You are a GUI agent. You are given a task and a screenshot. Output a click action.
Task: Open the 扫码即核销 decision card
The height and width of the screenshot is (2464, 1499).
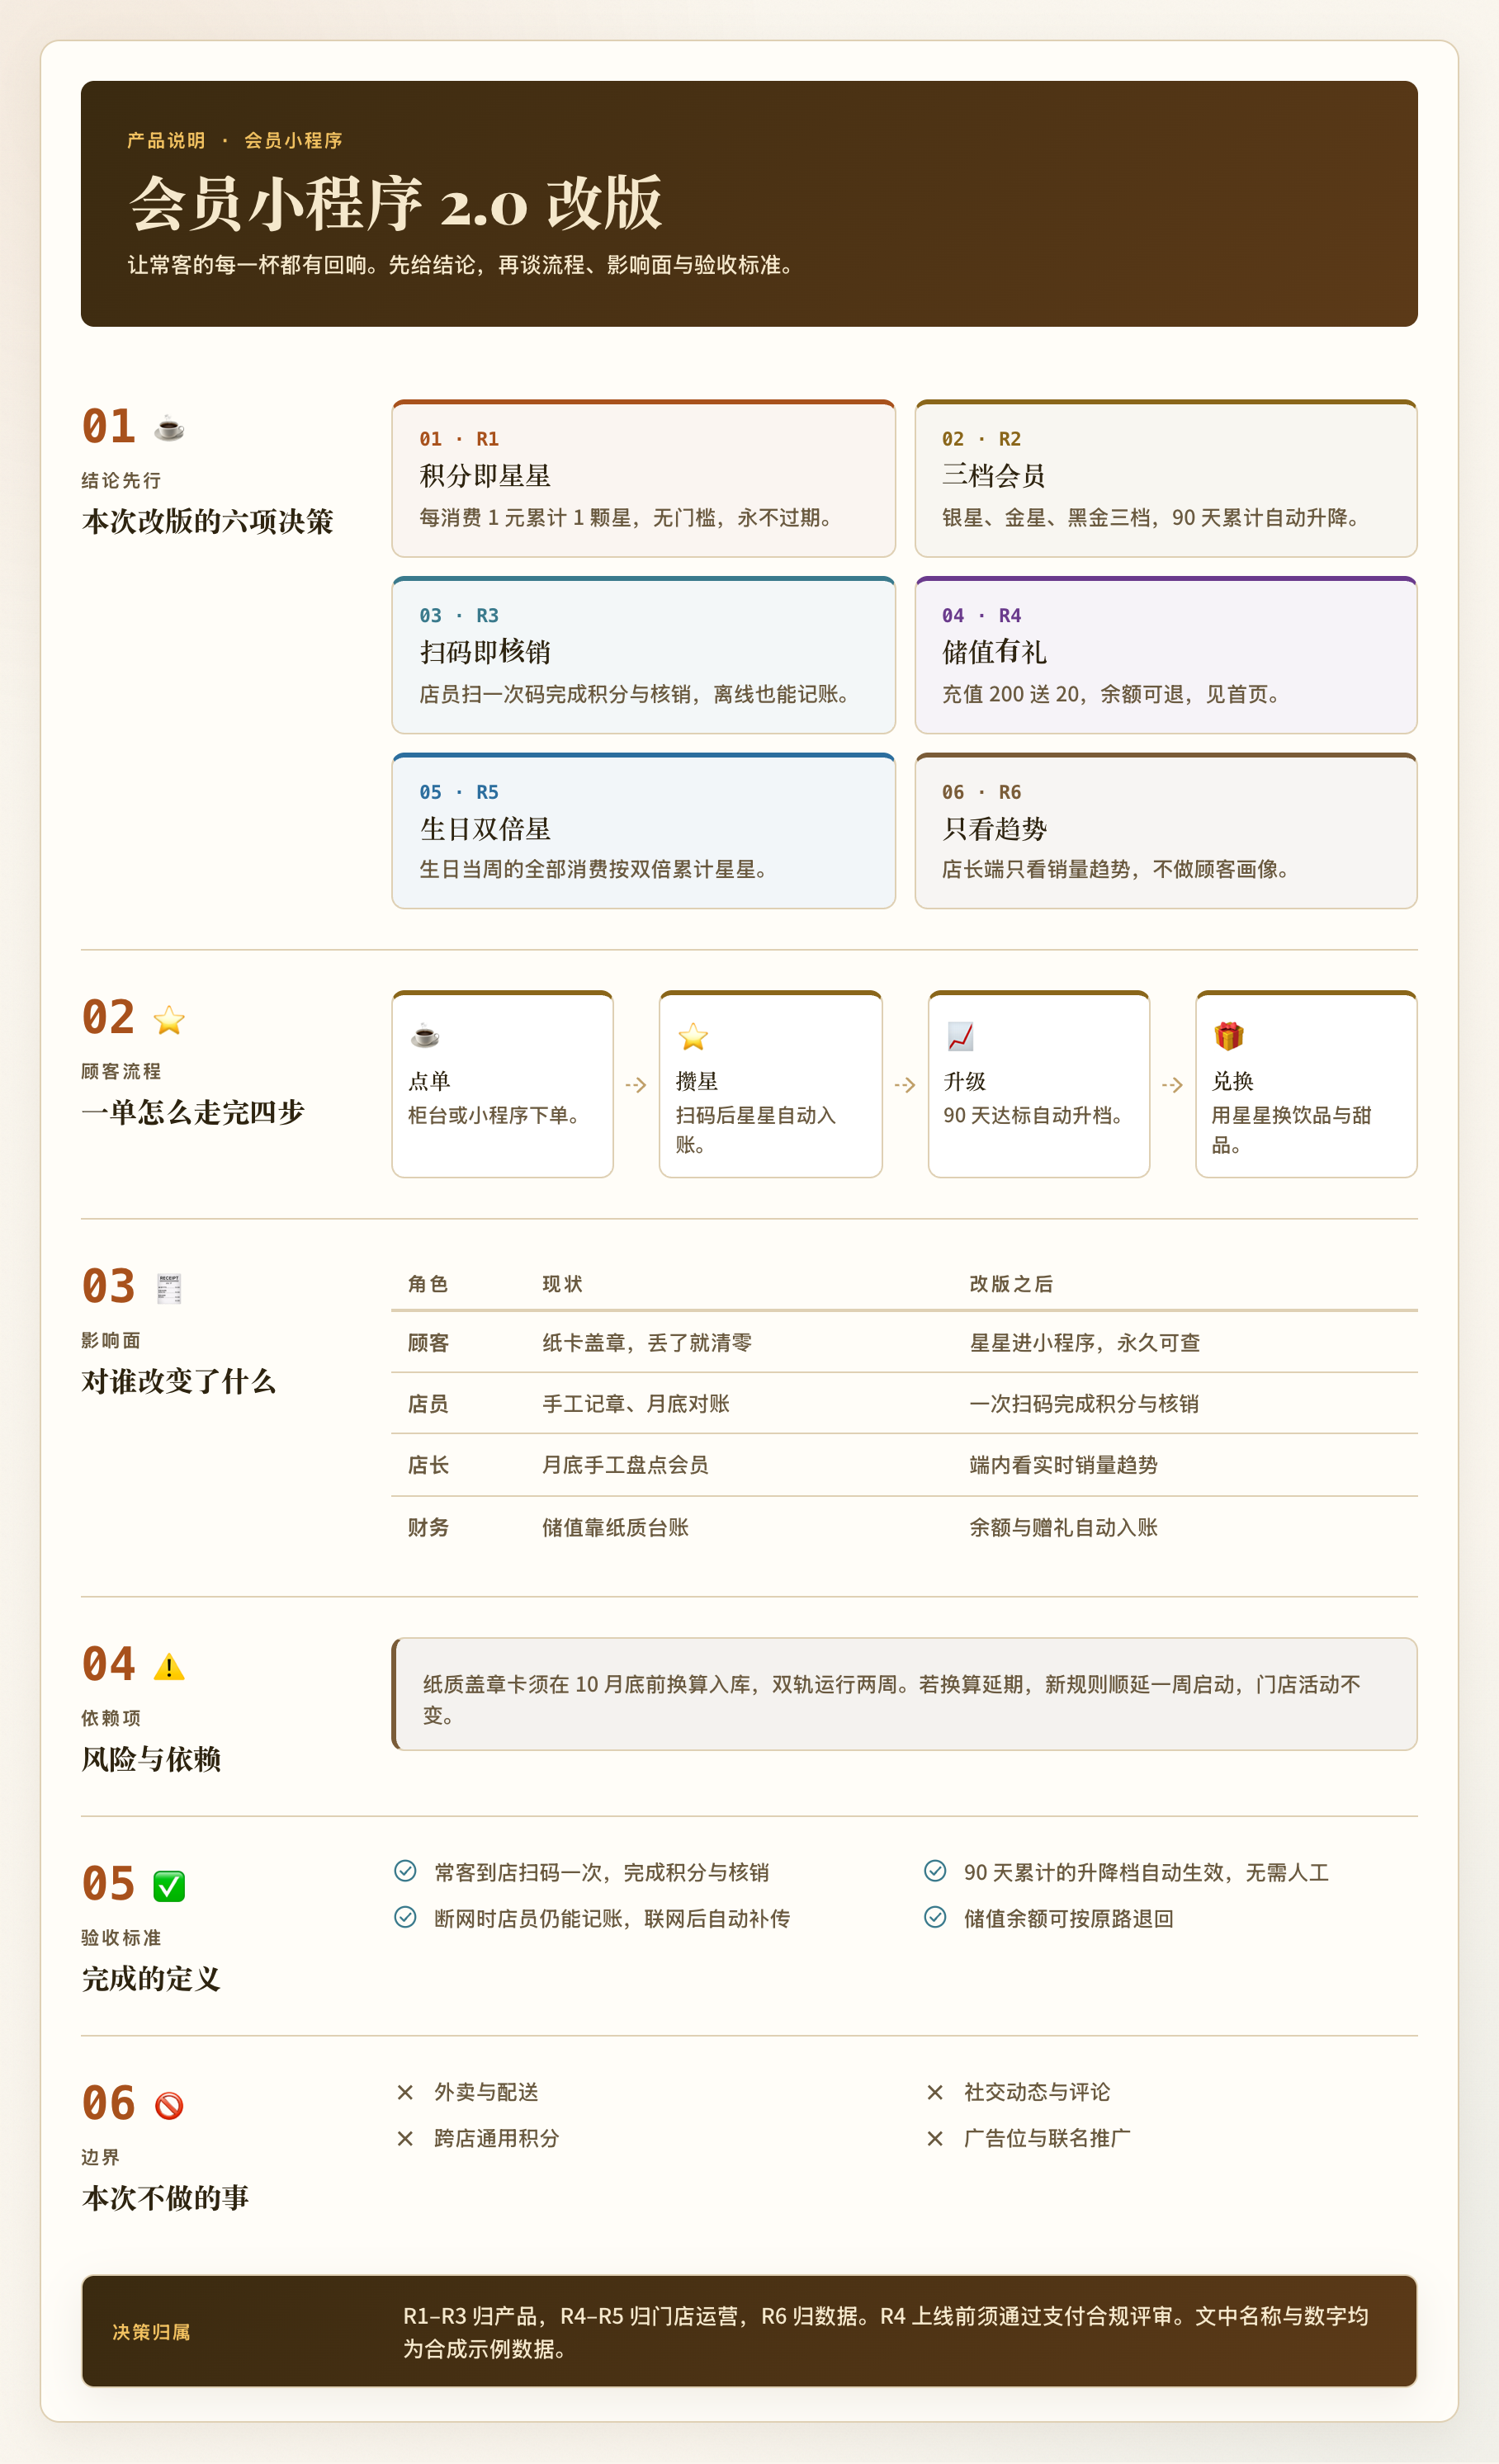(x=643, y=655)
